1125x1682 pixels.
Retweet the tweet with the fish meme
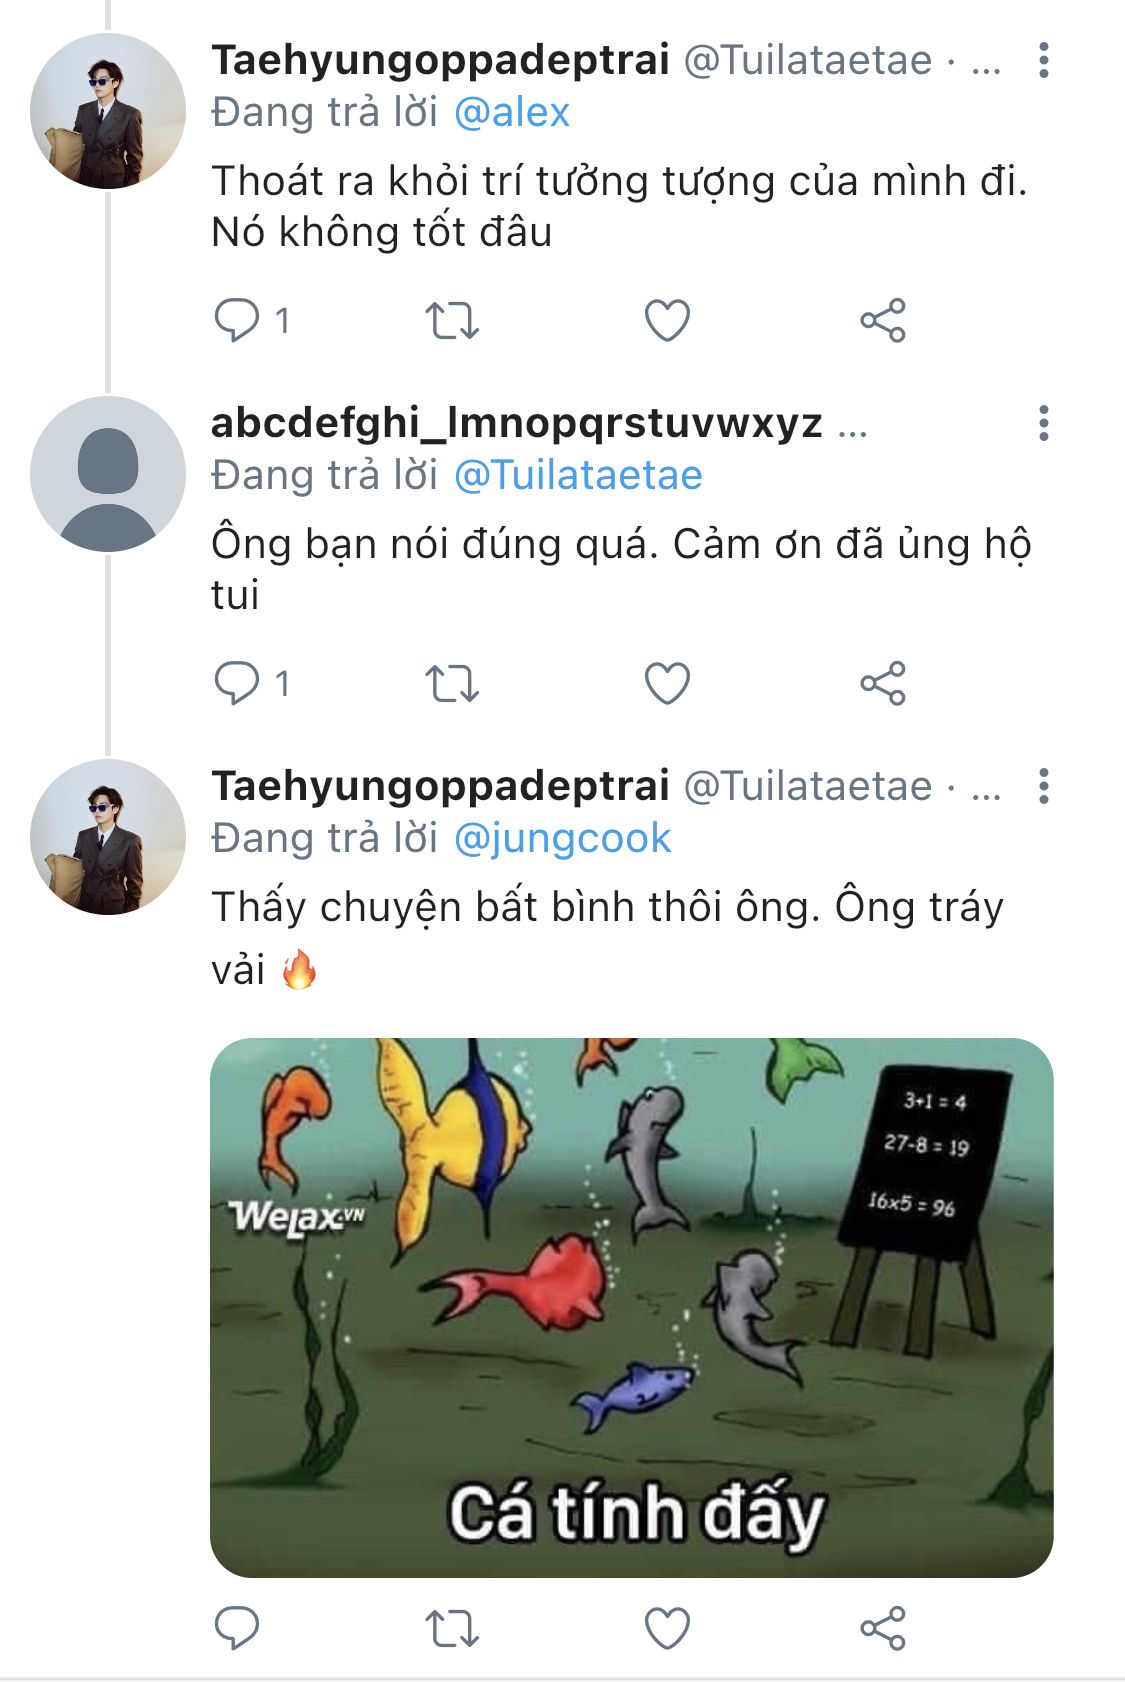pyautogui.click(x=452, y=1628)
